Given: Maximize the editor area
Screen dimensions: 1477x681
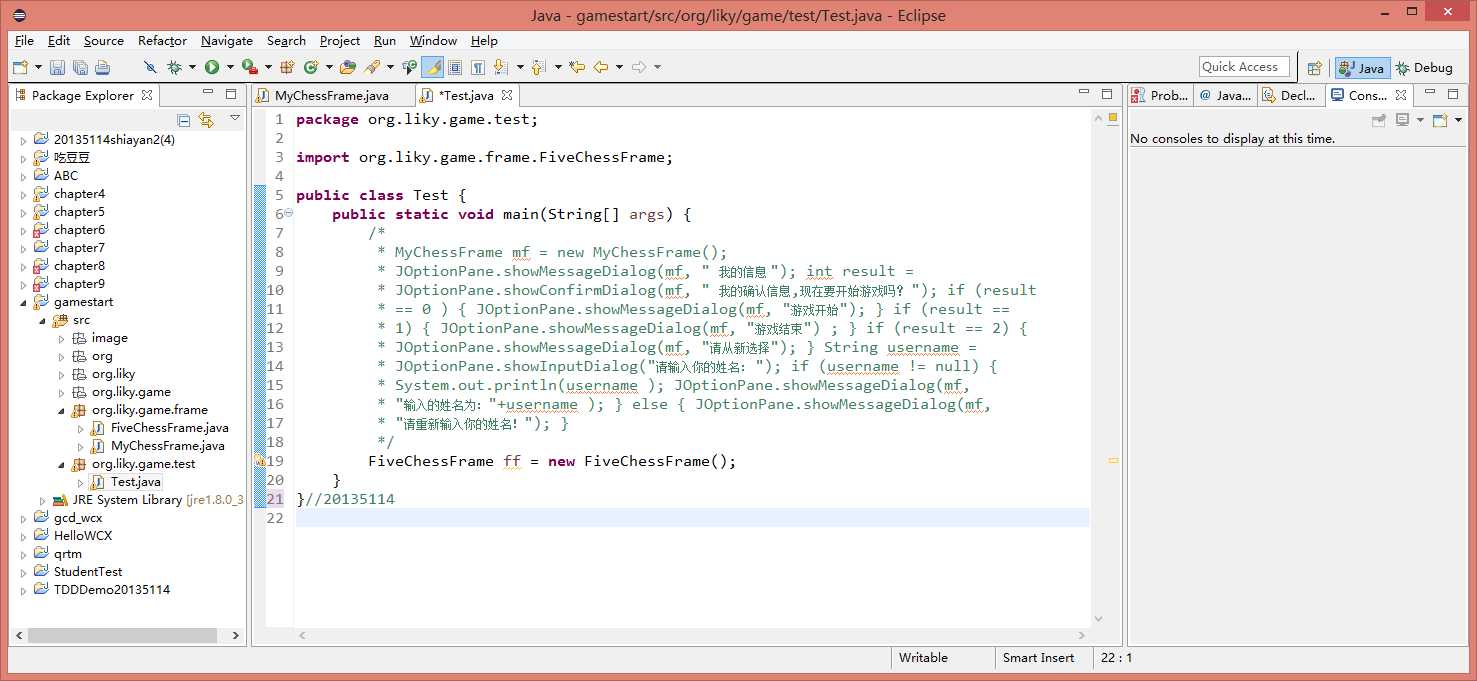Looking at the screenshot, I should click(x=1107, y=94).
